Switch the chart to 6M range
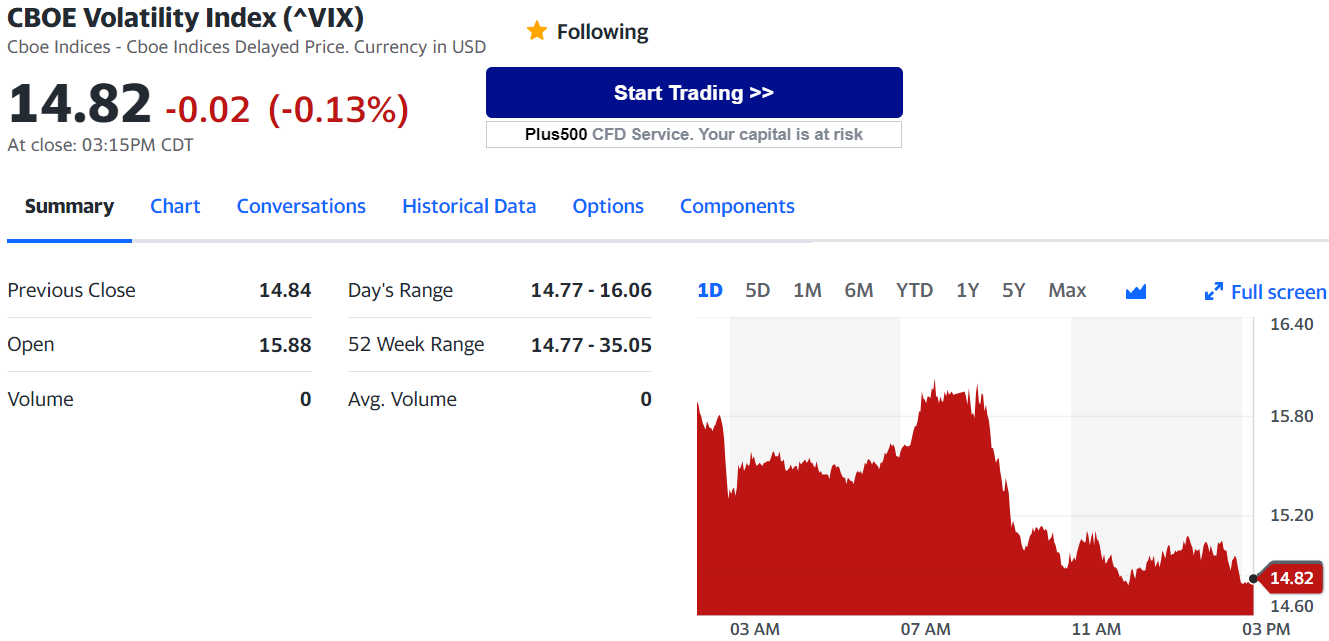Image resolution: width=1329 pixels, height=641 pixels. [859, 291]
